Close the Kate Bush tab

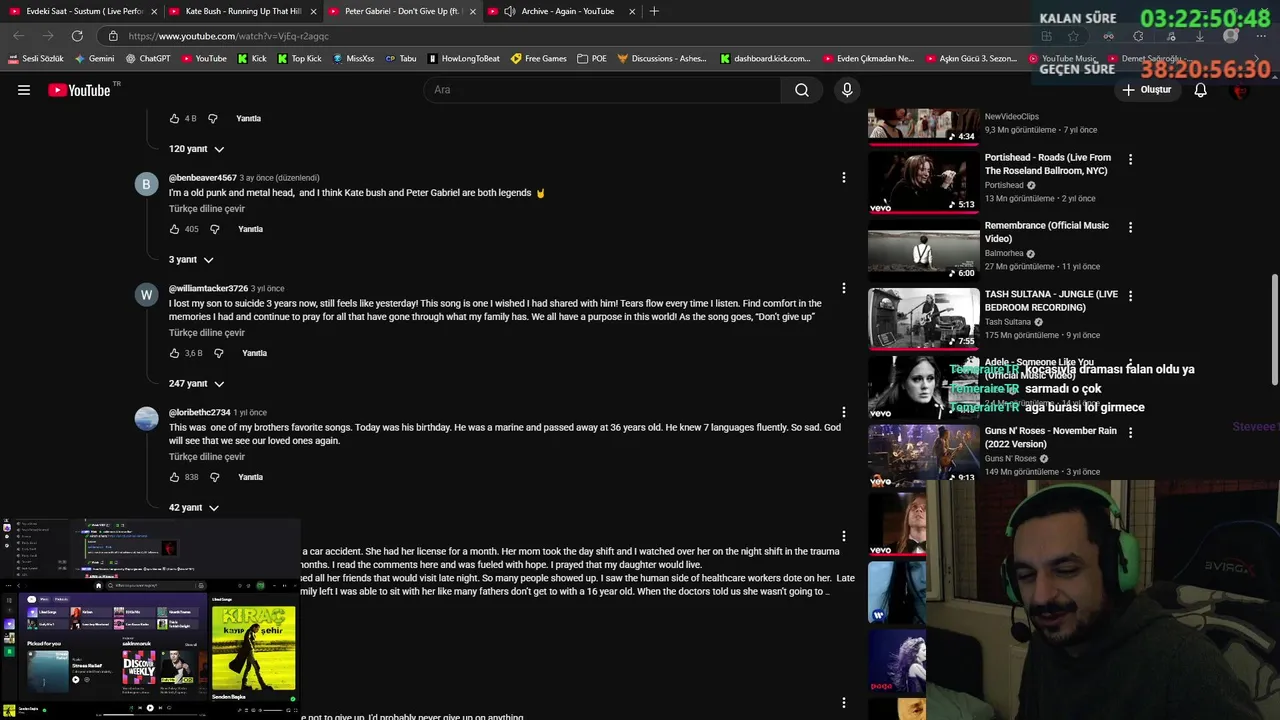point(314,11)
